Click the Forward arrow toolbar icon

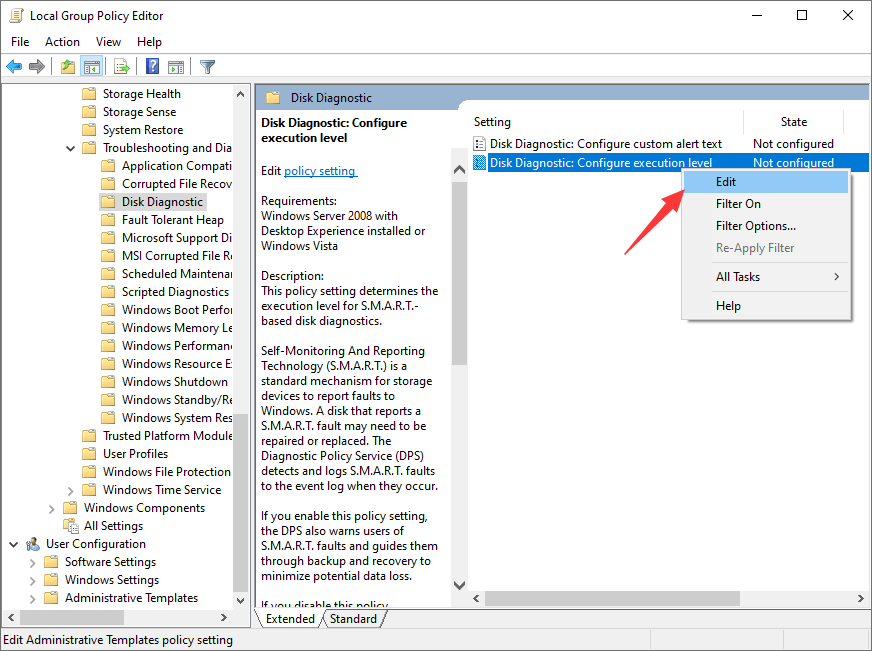coord(37,67)
